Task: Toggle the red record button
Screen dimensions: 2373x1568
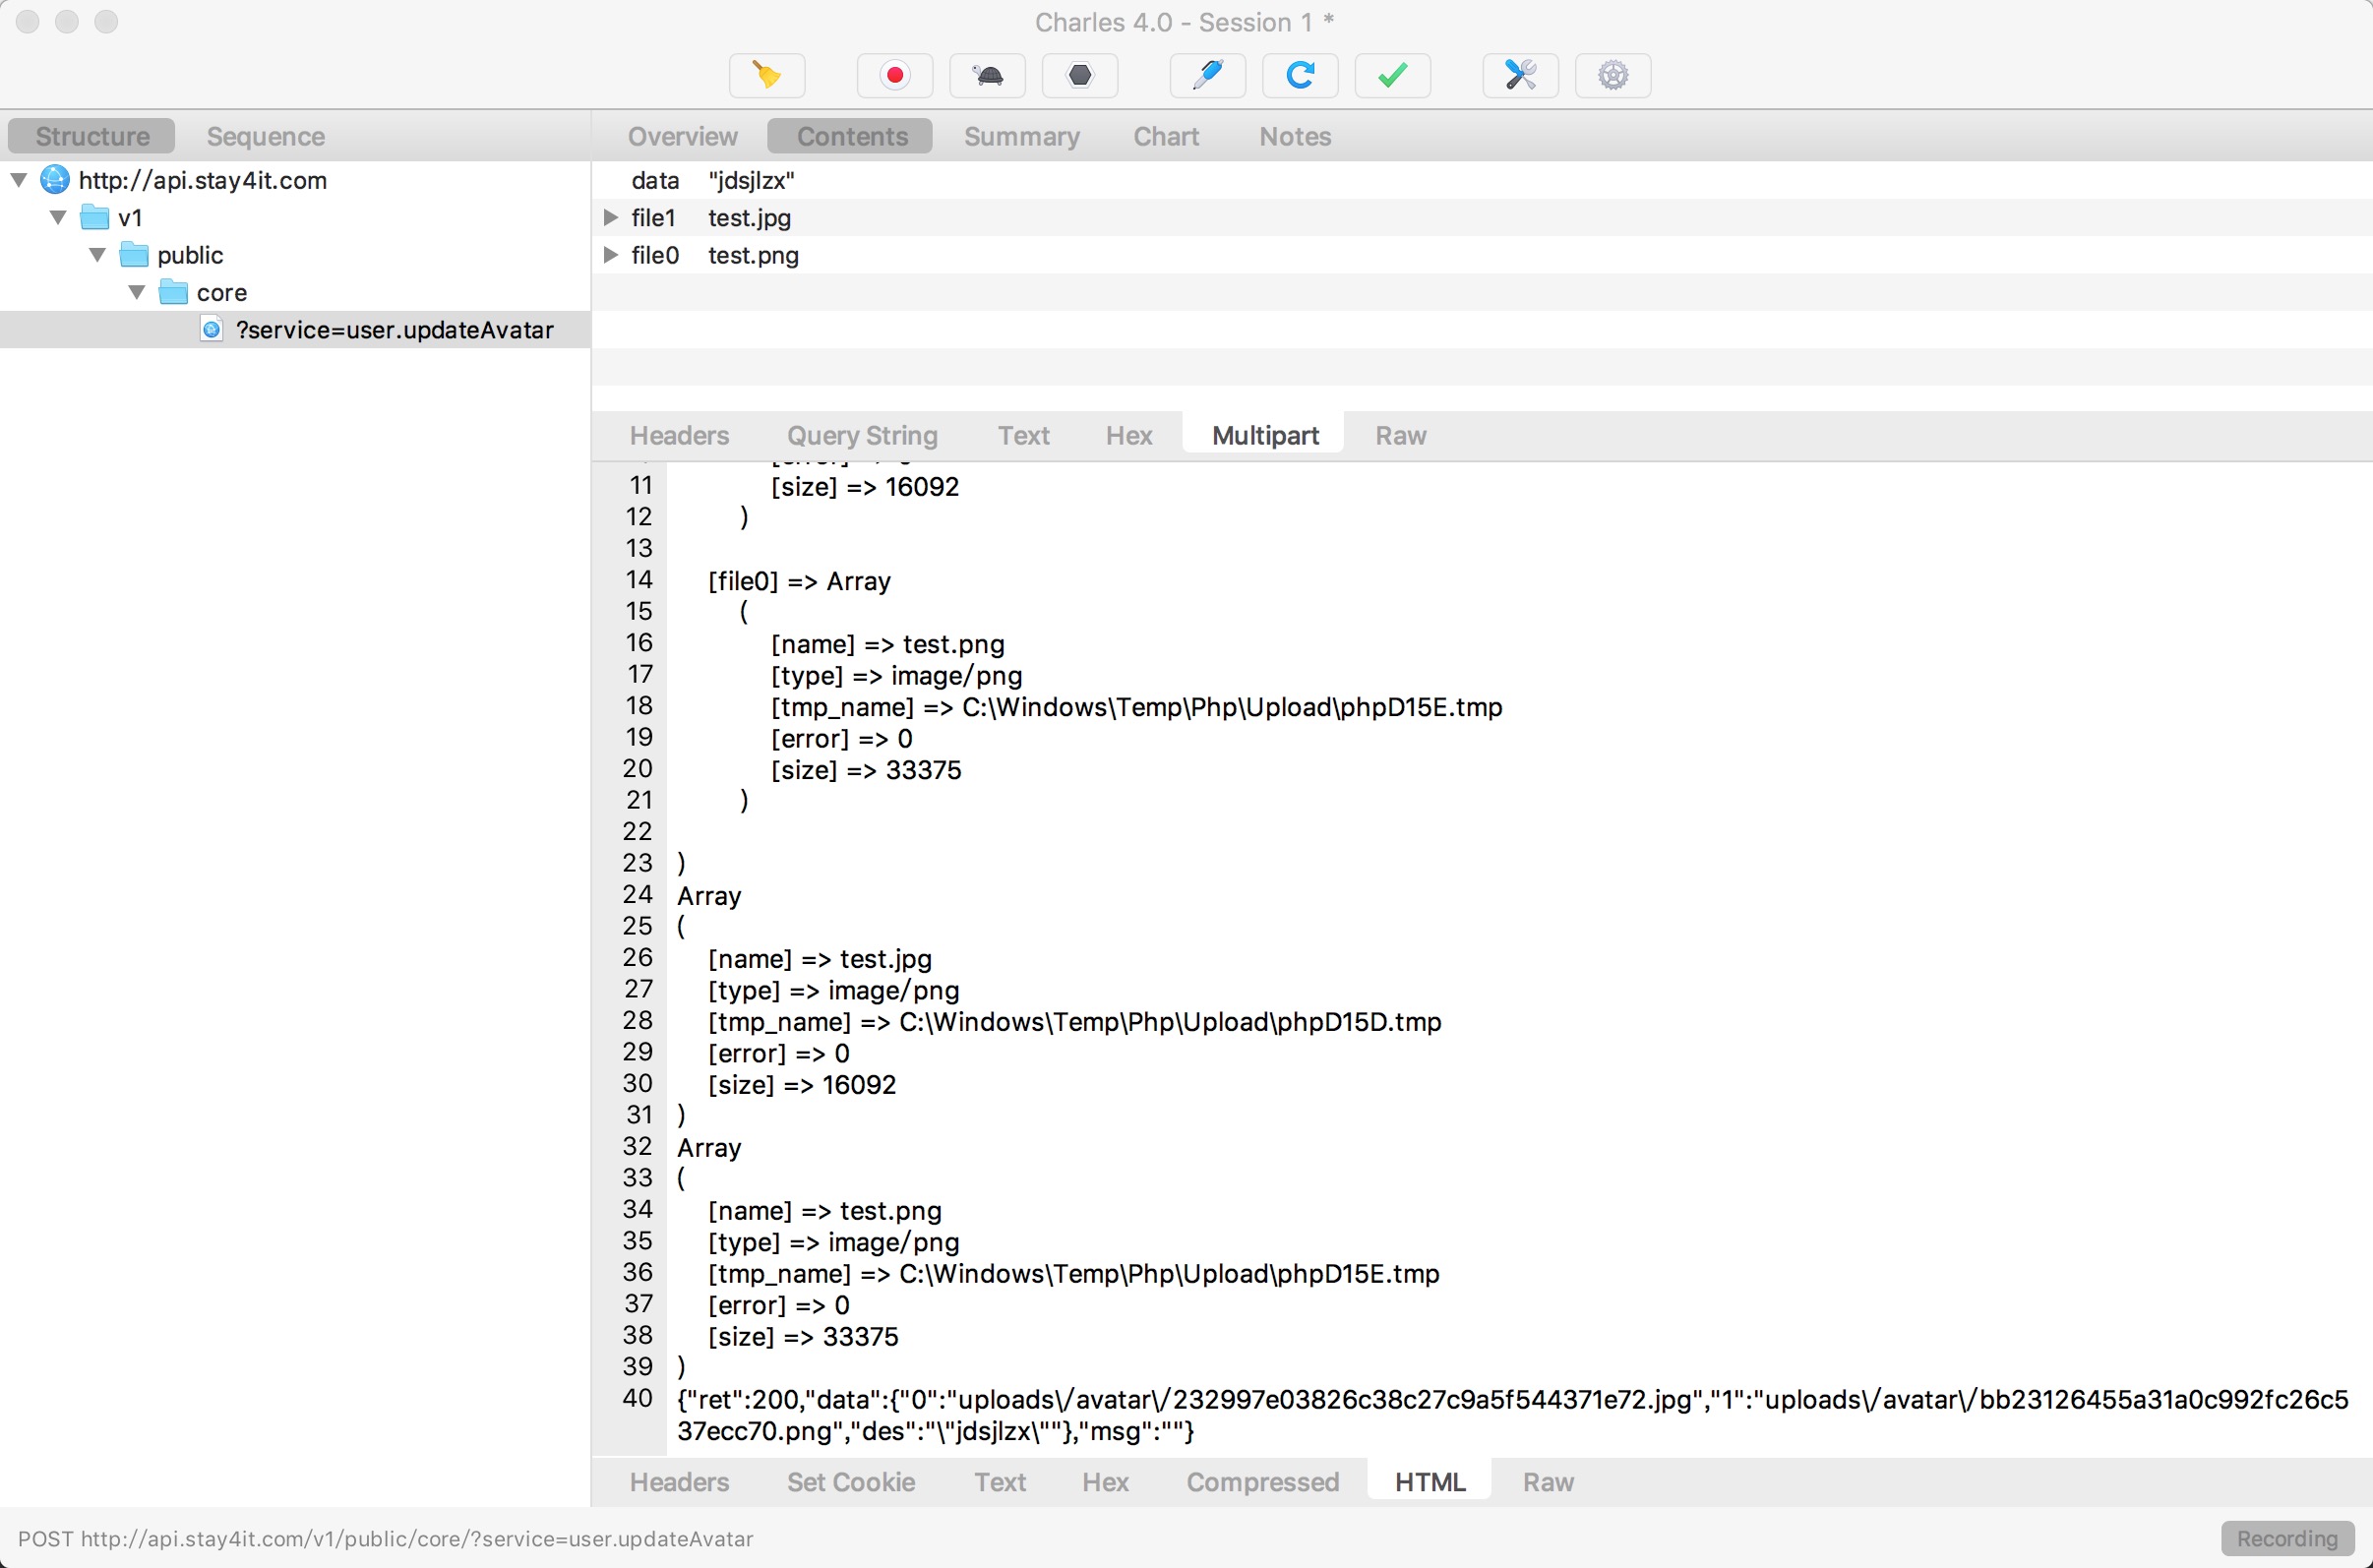Action: click(x=895, y=75)
